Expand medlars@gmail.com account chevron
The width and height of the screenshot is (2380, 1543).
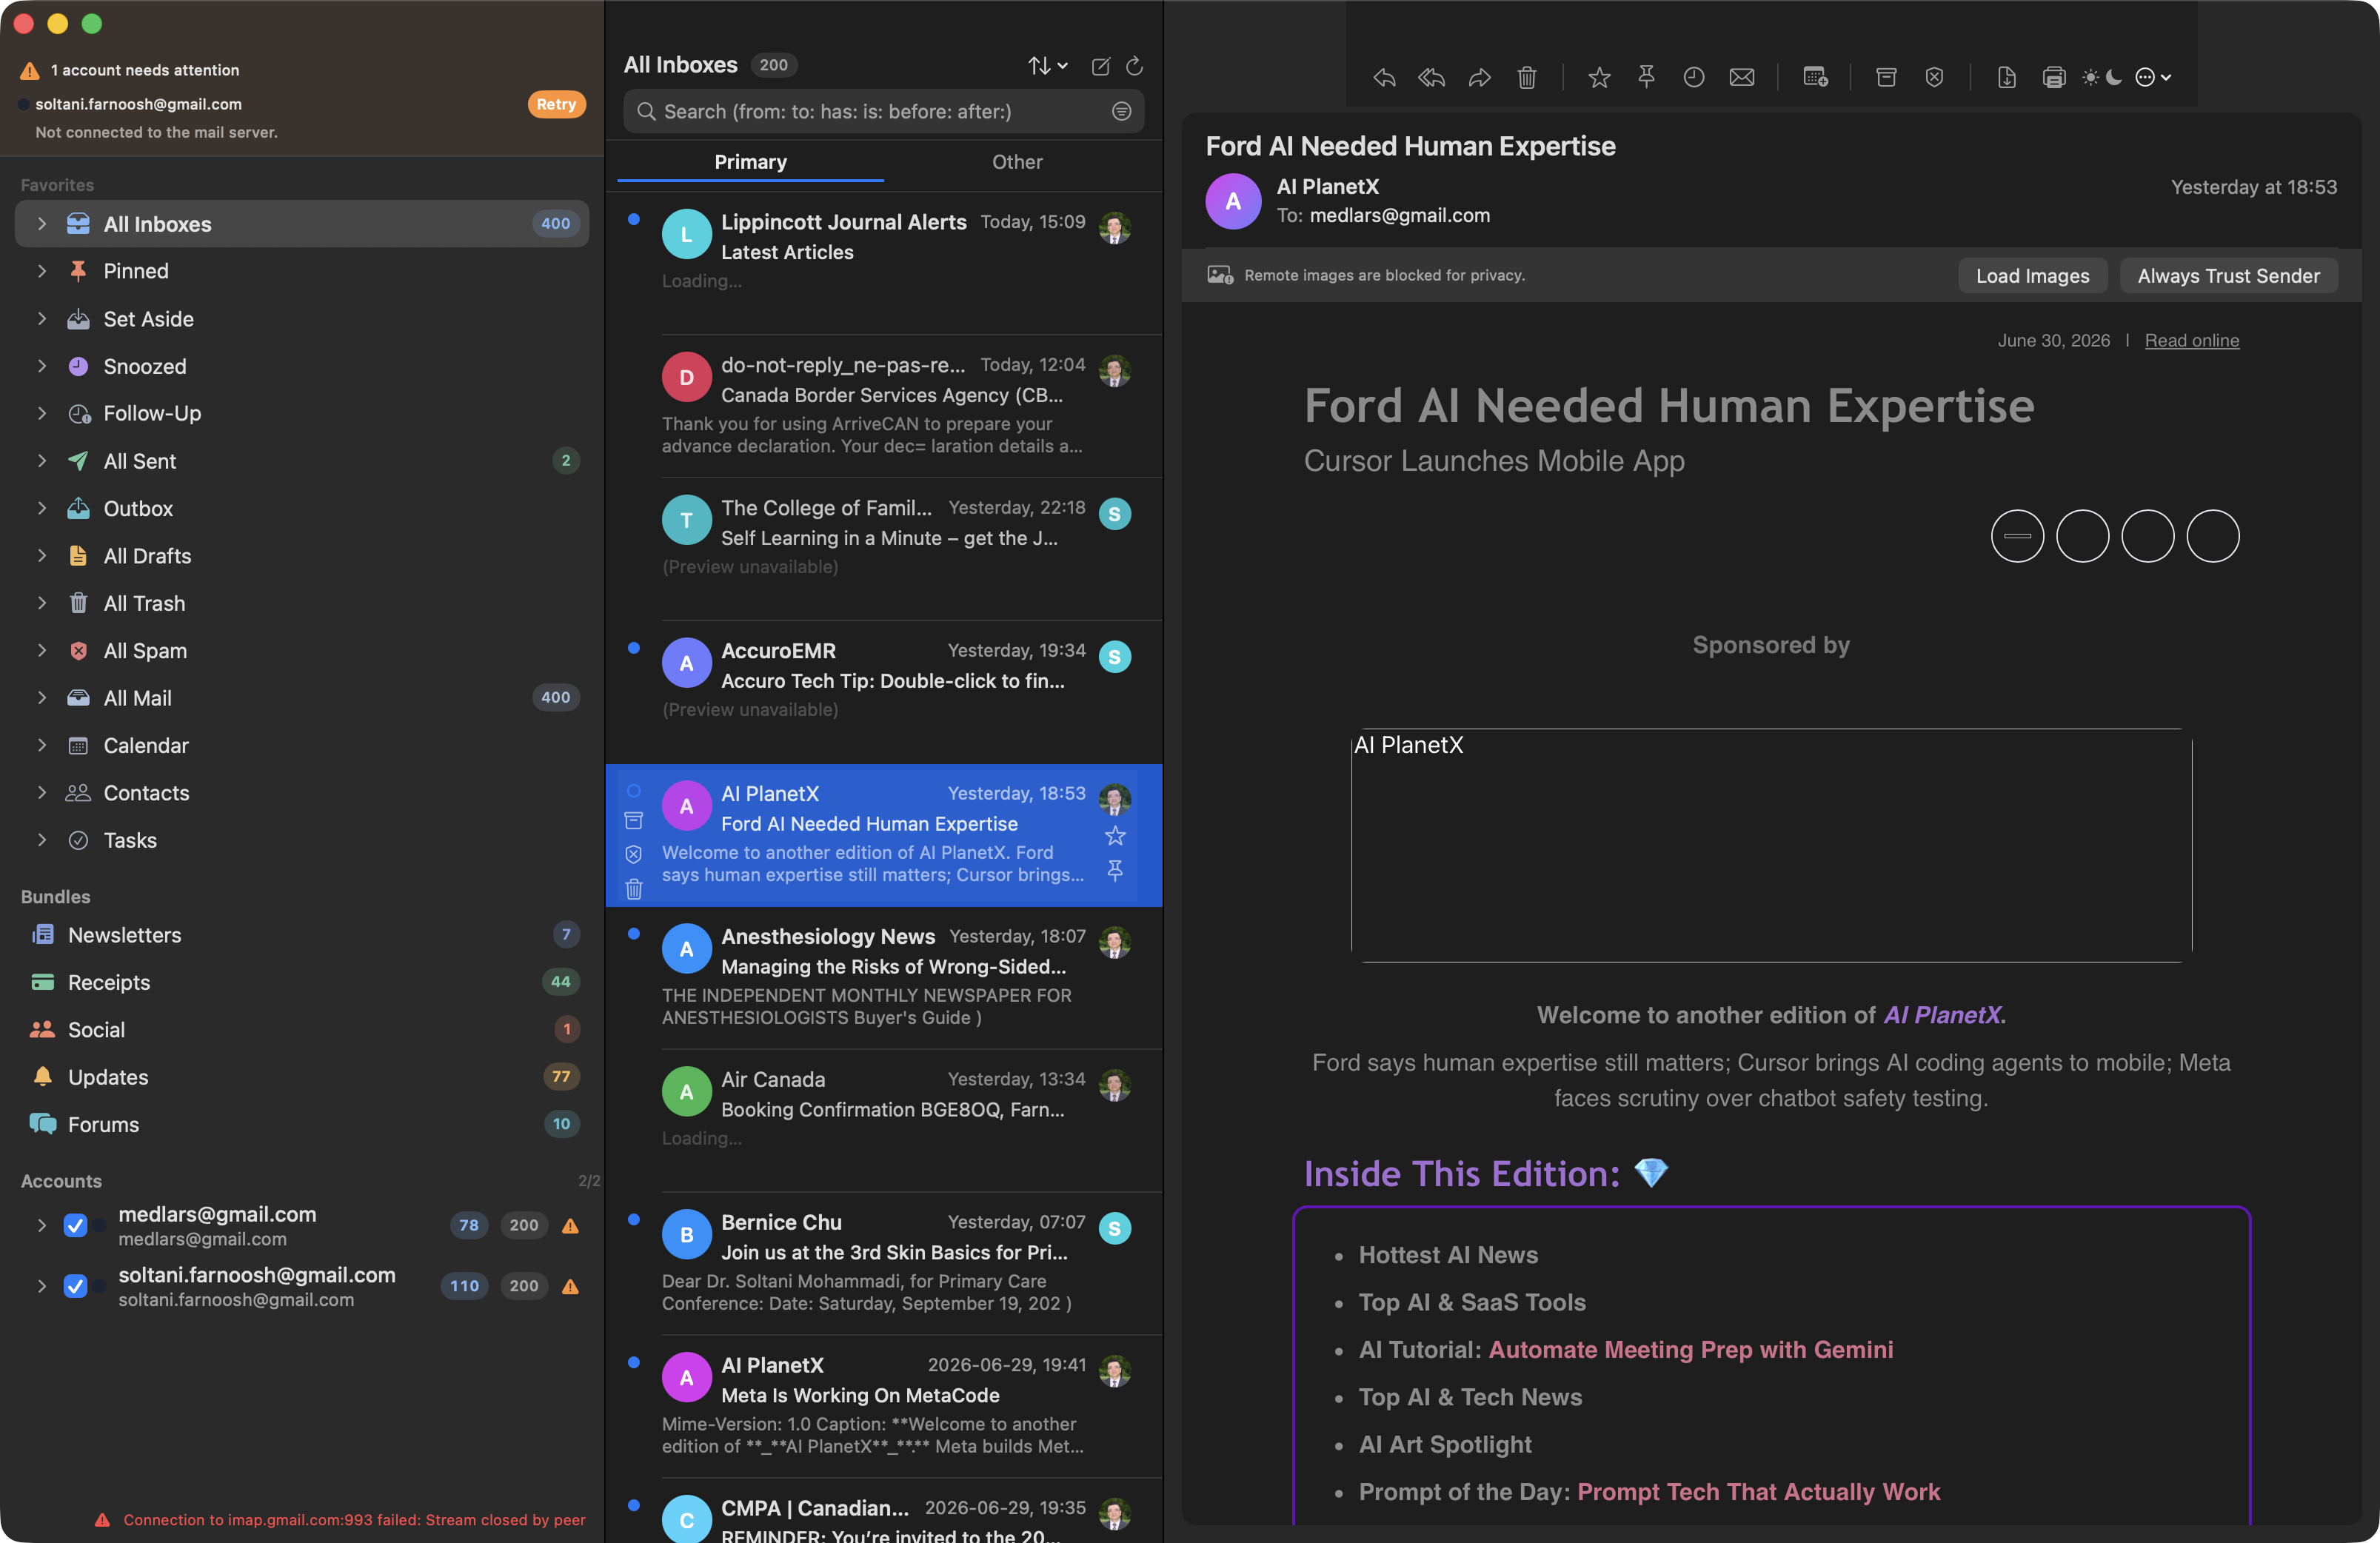[x=41, y=1225]
